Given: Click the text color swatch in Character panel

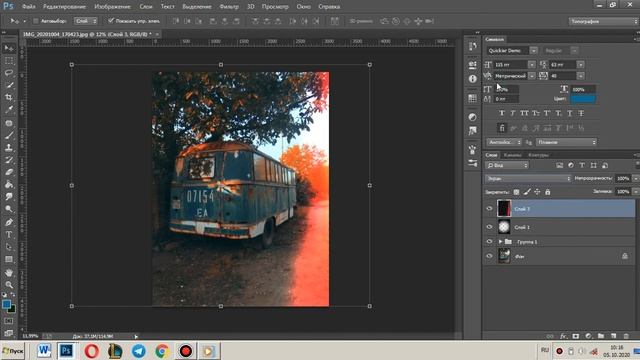Looking at the screenshot, I should pyautogui.click(x=583, y=99).
